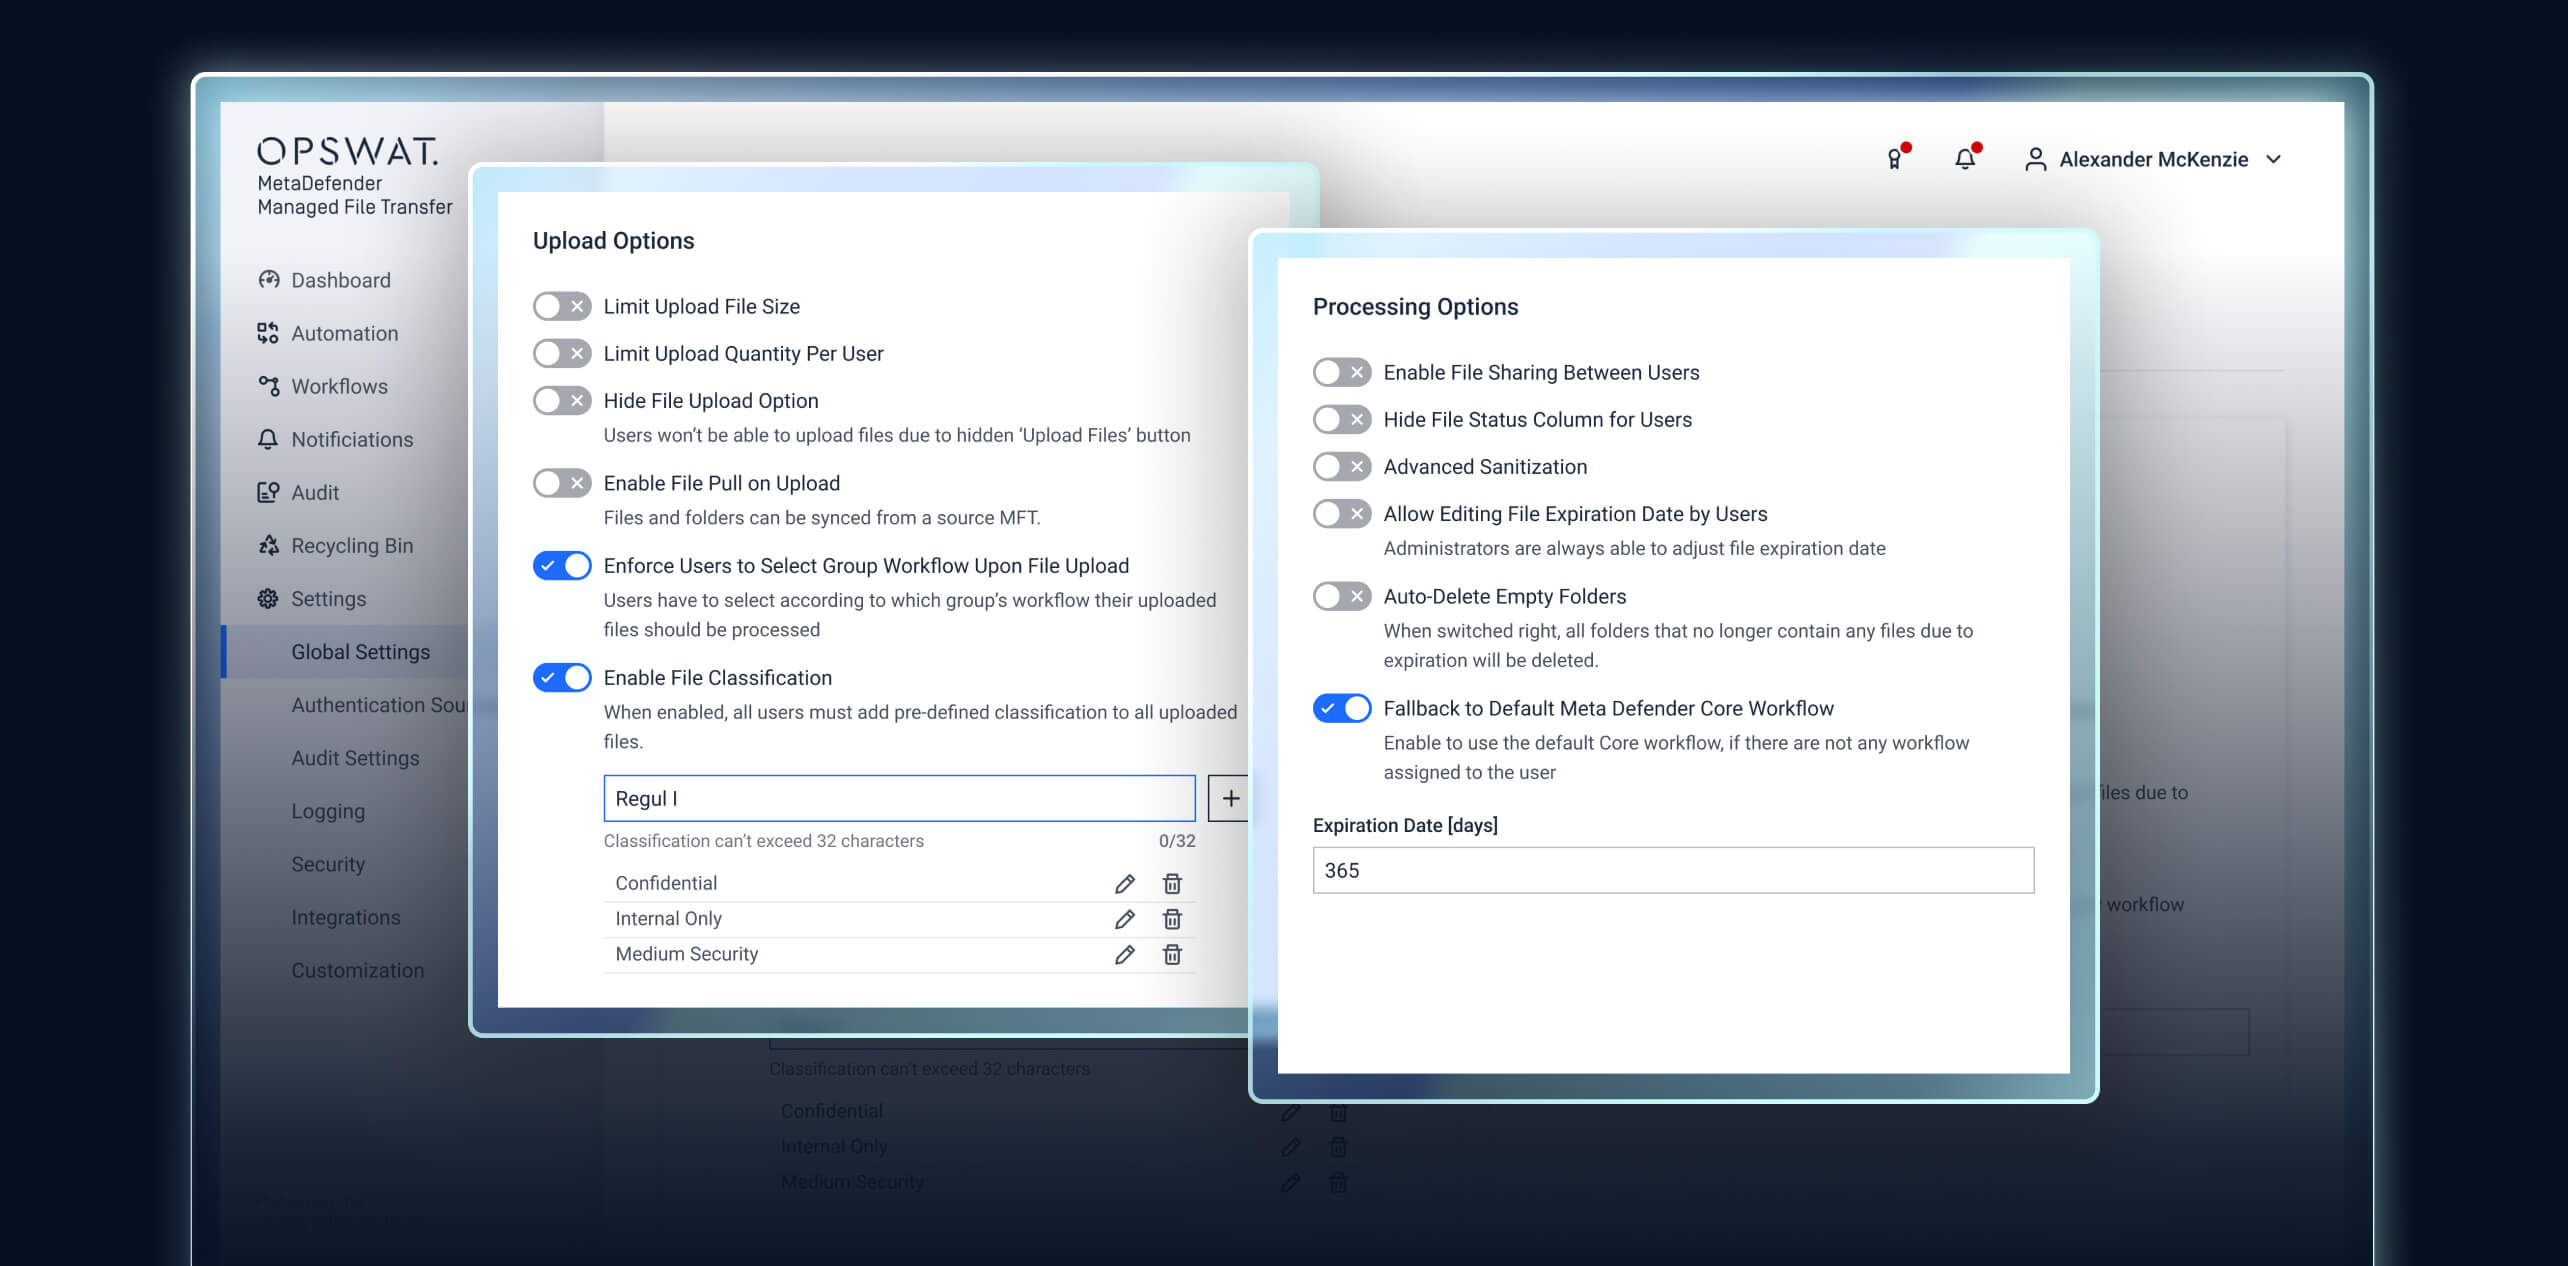The image size is (2568, 1266).
Task: Delete the Medium Security classification via trash icon
Action: 1171,955
